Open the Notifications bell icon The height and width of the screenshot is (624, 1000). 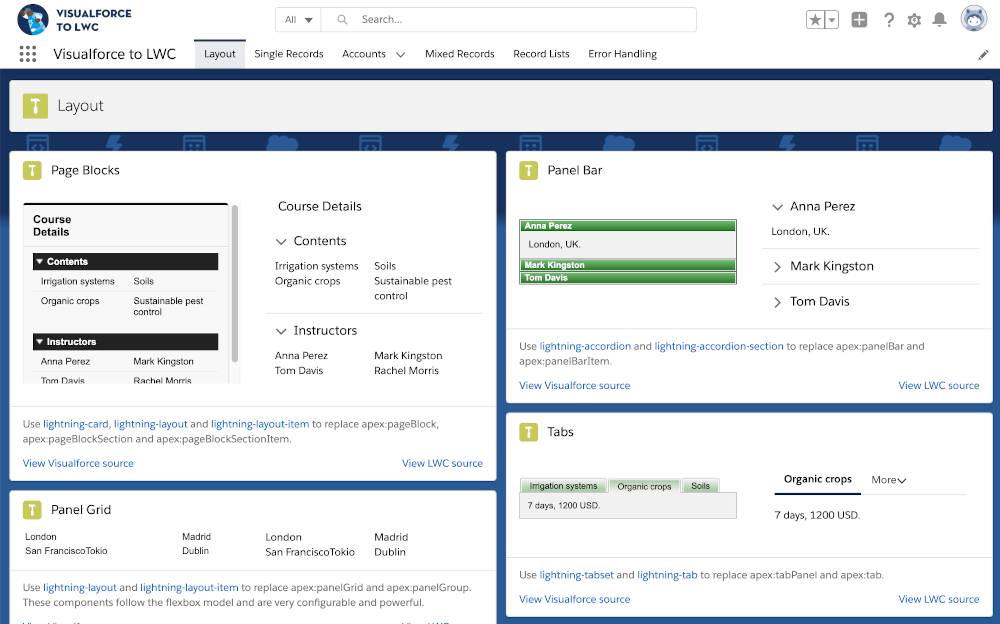point(939,20)
